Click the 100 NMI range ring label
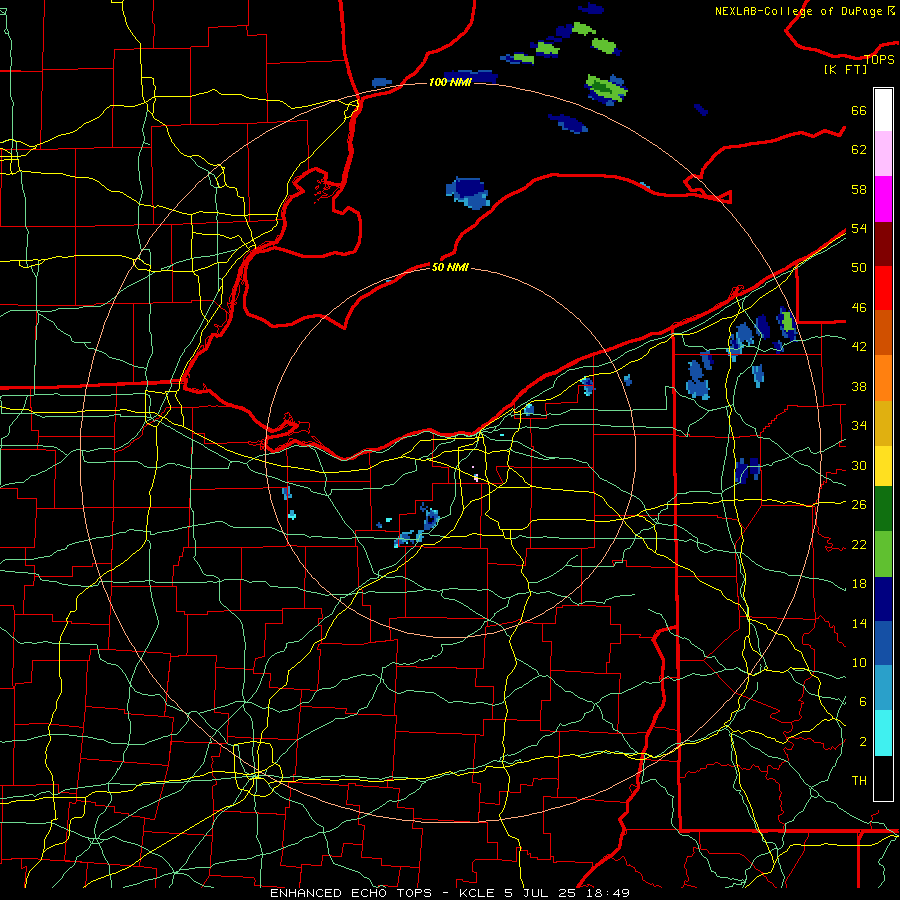 click(x=450, y=82)
